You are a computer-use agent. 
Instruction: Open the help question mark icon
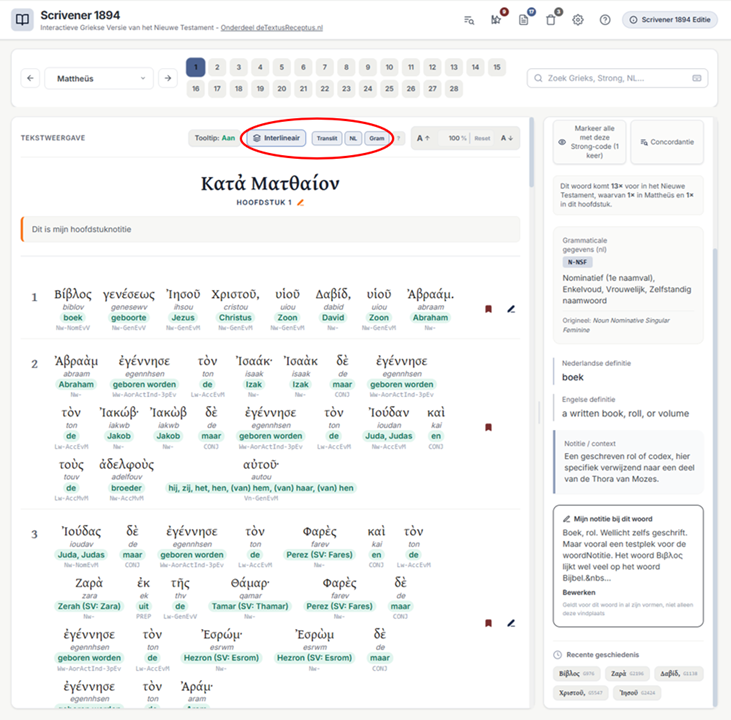[605, 20]
